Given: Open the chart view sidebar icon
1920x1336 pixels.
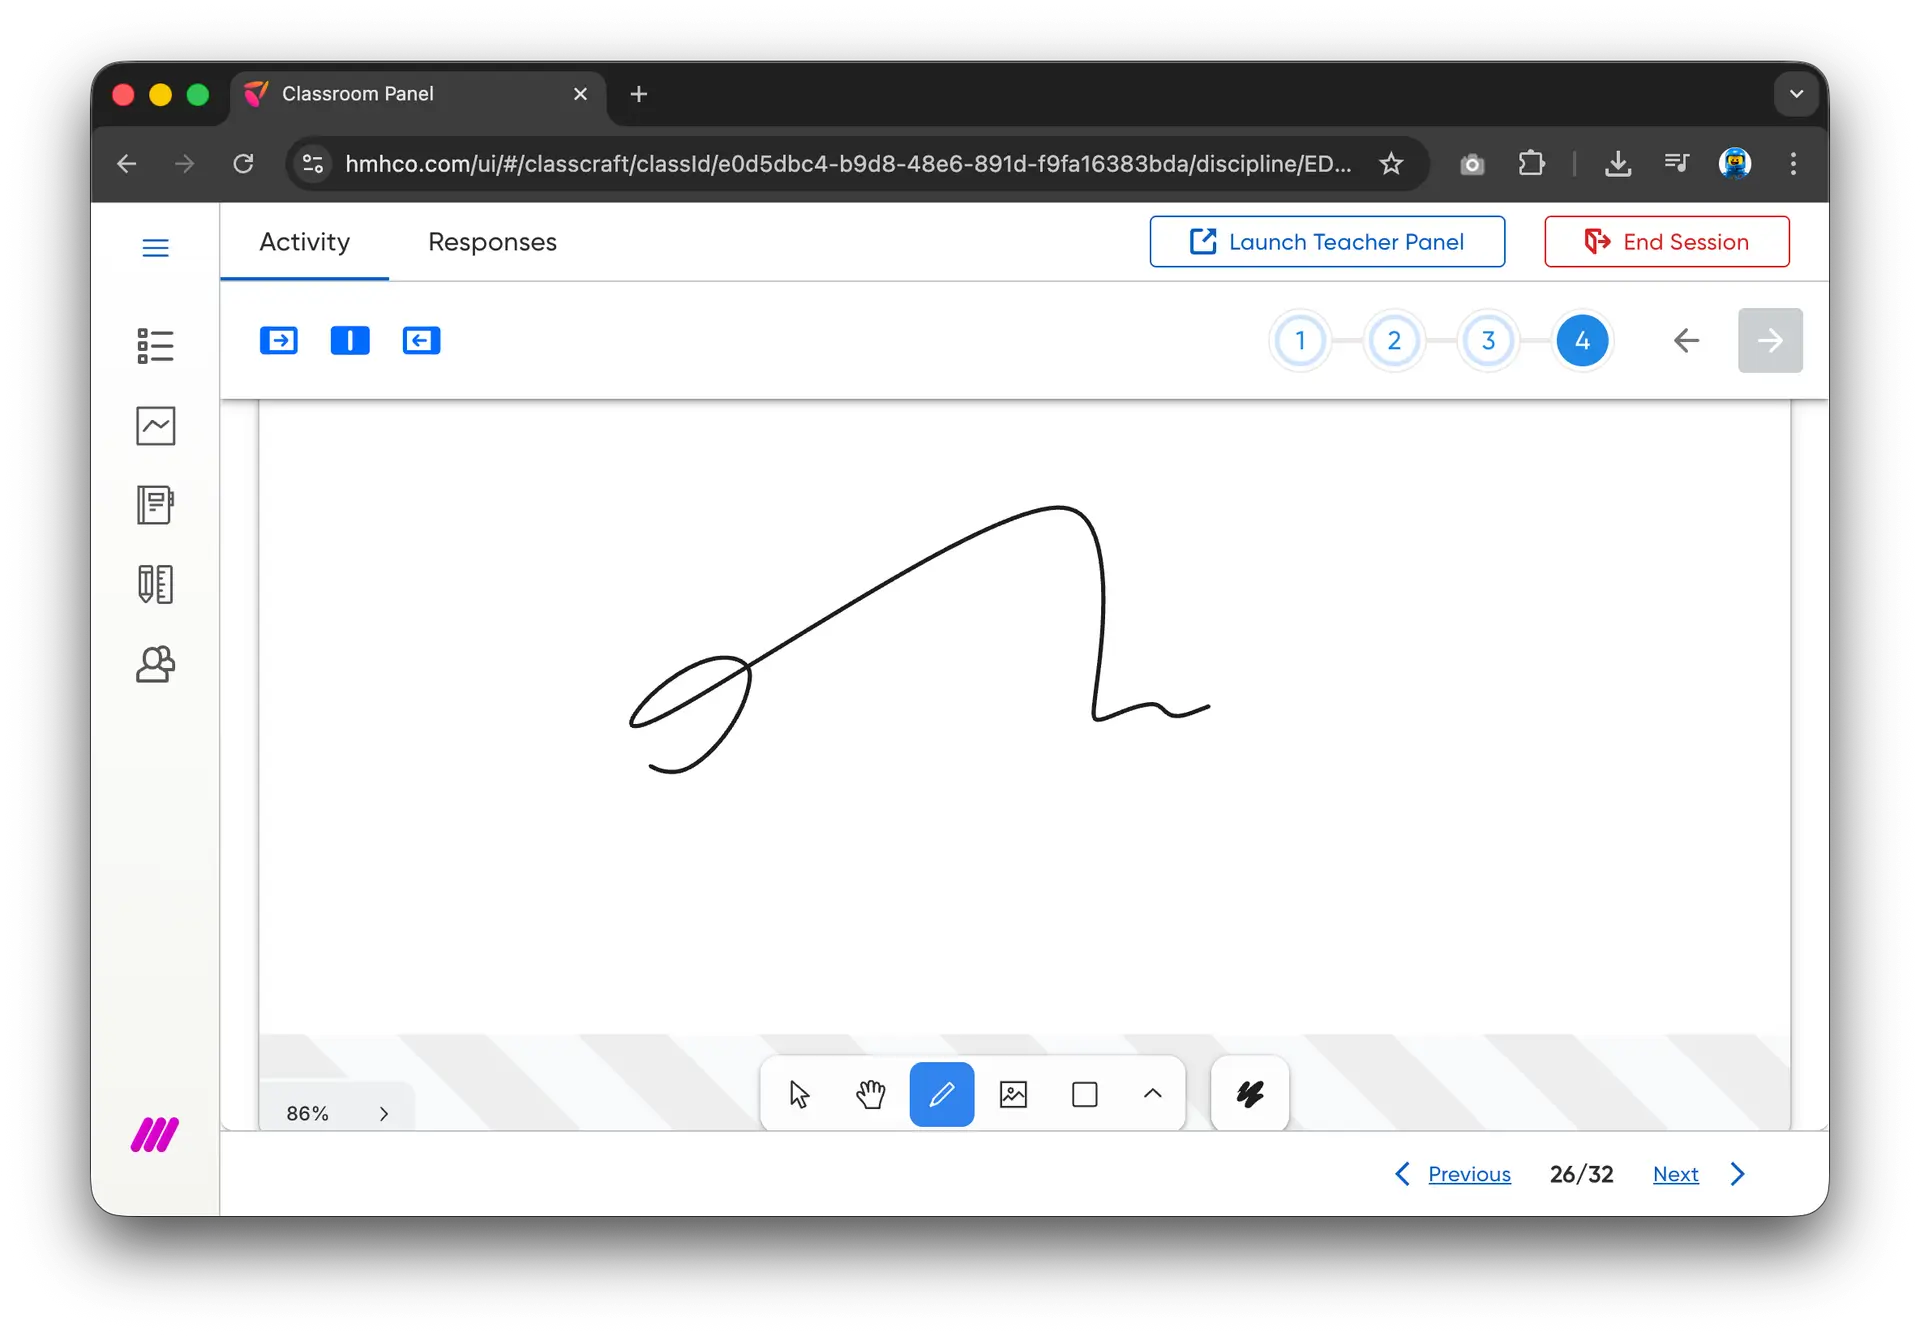Looking at the screenshot, I should (x=155, y=426).
